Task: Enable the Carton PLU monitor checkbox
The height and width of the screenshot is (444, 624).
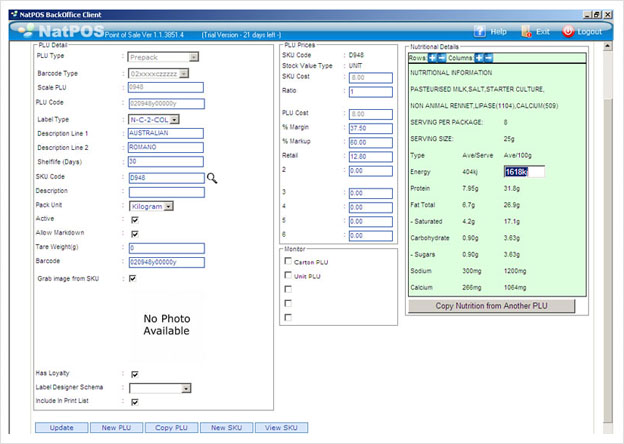Action: click(288, 261)
